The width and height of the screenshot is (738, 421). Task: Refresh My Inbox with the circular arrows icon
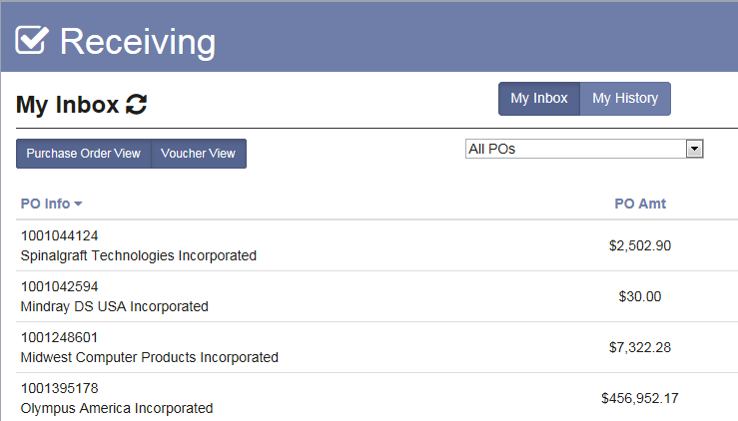tap(136, 104)
